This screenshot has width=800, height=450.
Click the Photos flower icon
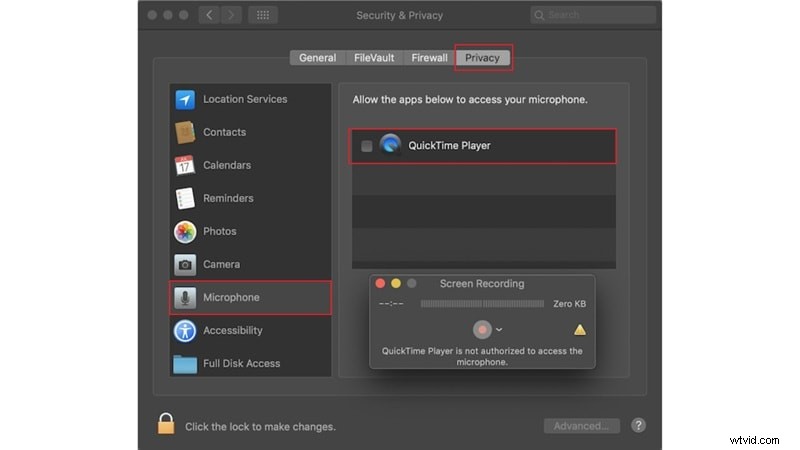pos(185,231)
